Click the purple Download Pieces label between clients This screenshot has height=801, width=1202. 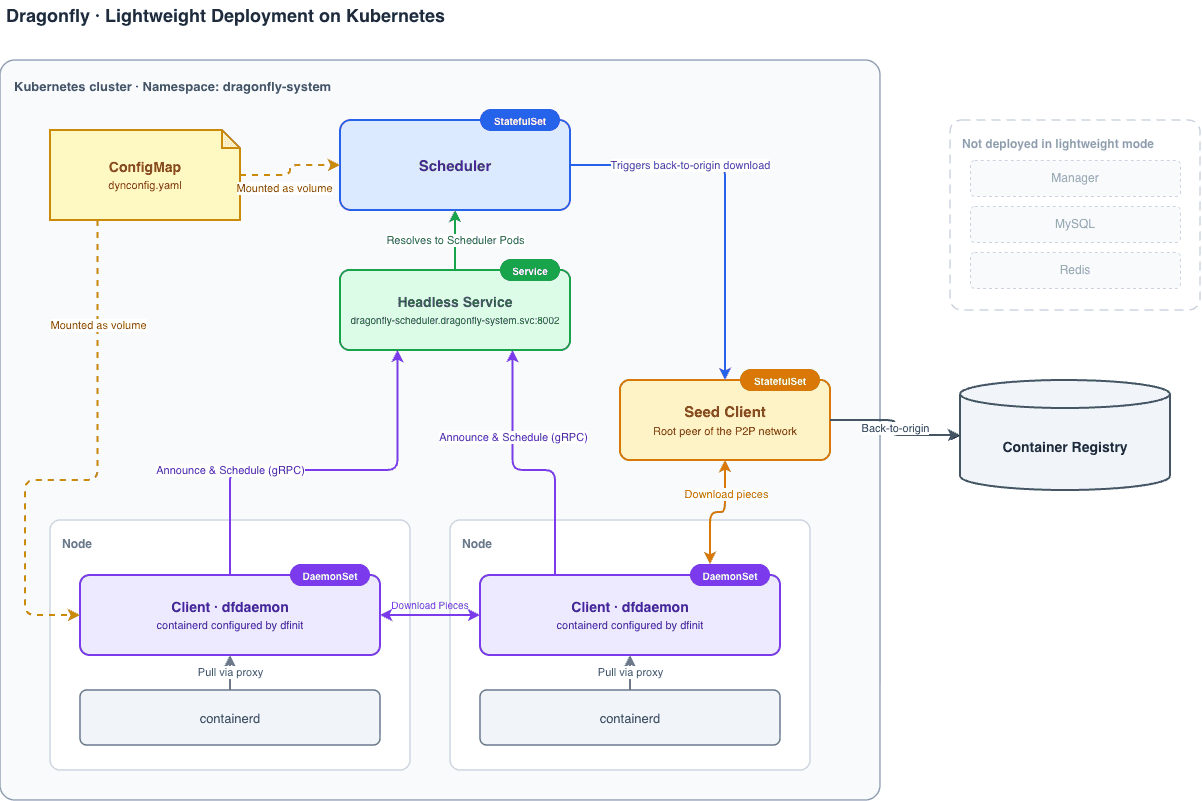tap(430, 605)
